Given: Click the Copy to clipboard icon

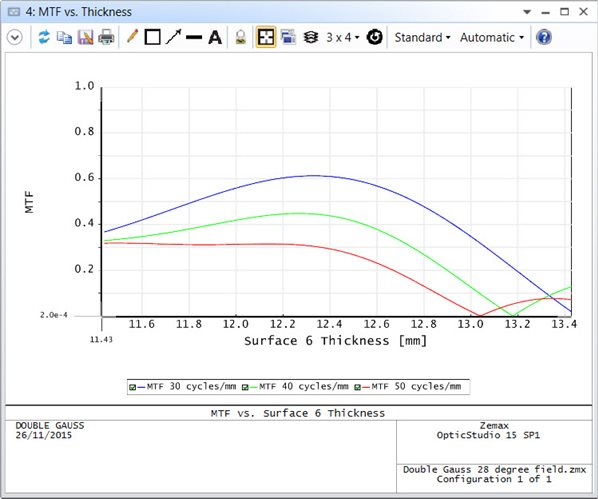Looking at the screenshot, I should (64, 37).
